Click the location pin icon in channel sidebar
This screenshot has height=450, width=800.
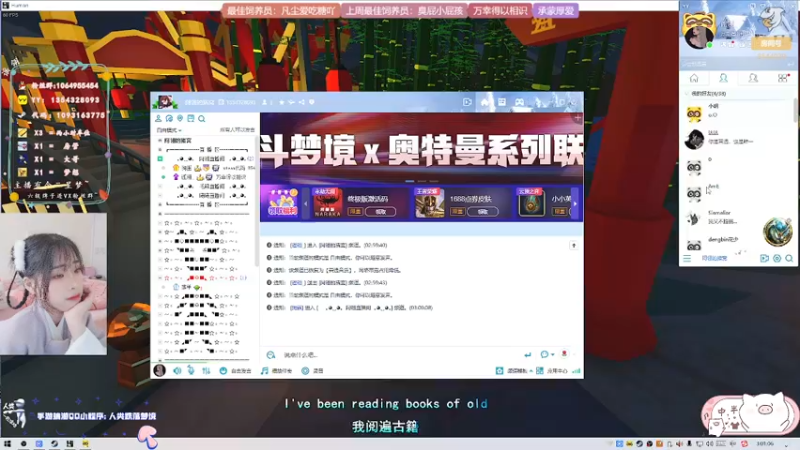click(180, 118)
